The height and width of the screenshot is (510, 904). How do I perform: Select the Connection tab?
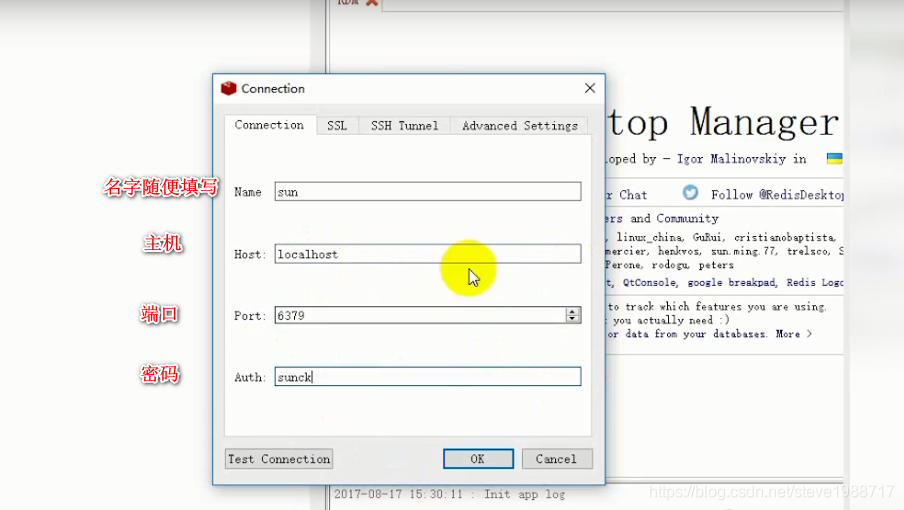[269, 125]
